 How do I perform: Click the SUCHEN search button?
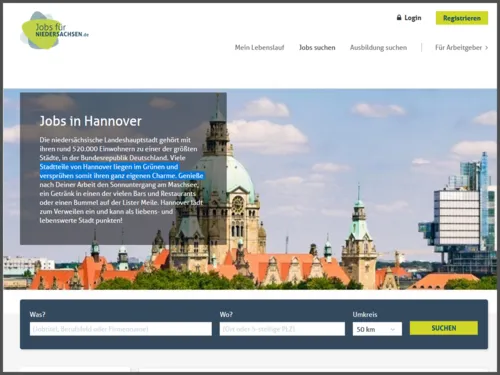tap(444, 328)
